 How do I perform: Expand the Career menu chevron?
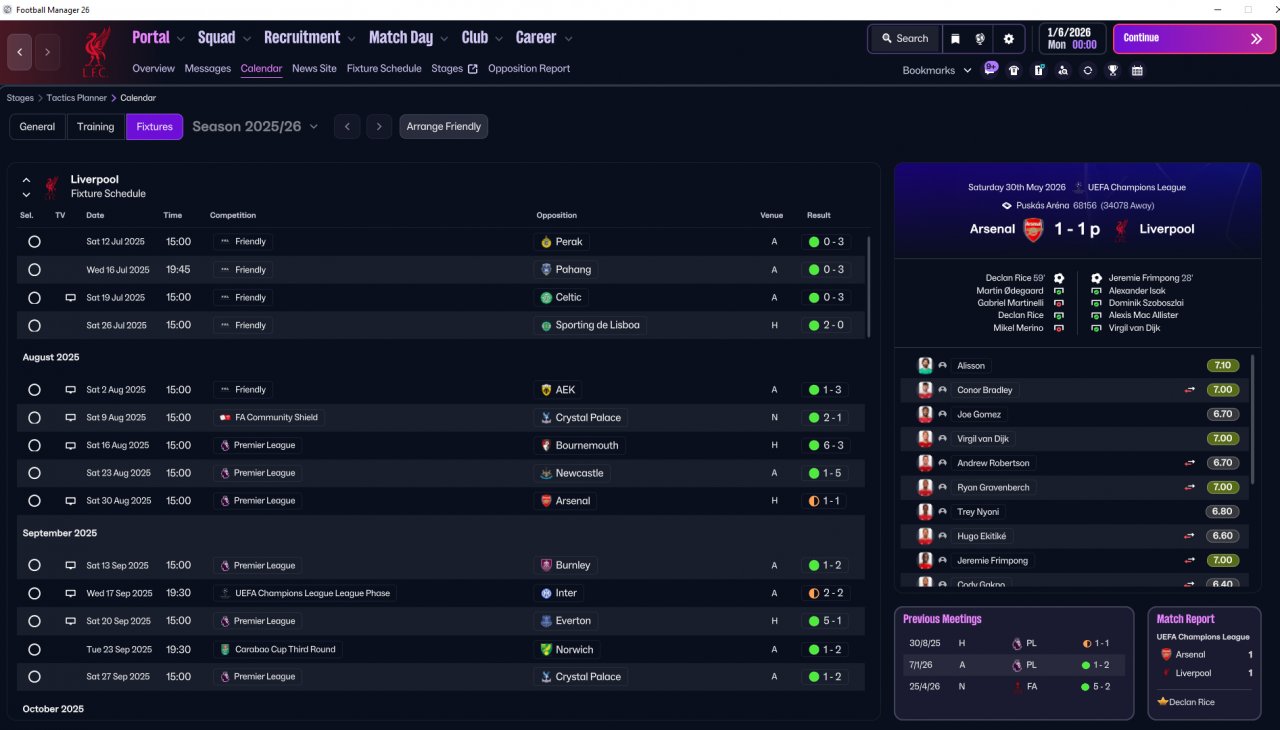(x=568, y=39)
